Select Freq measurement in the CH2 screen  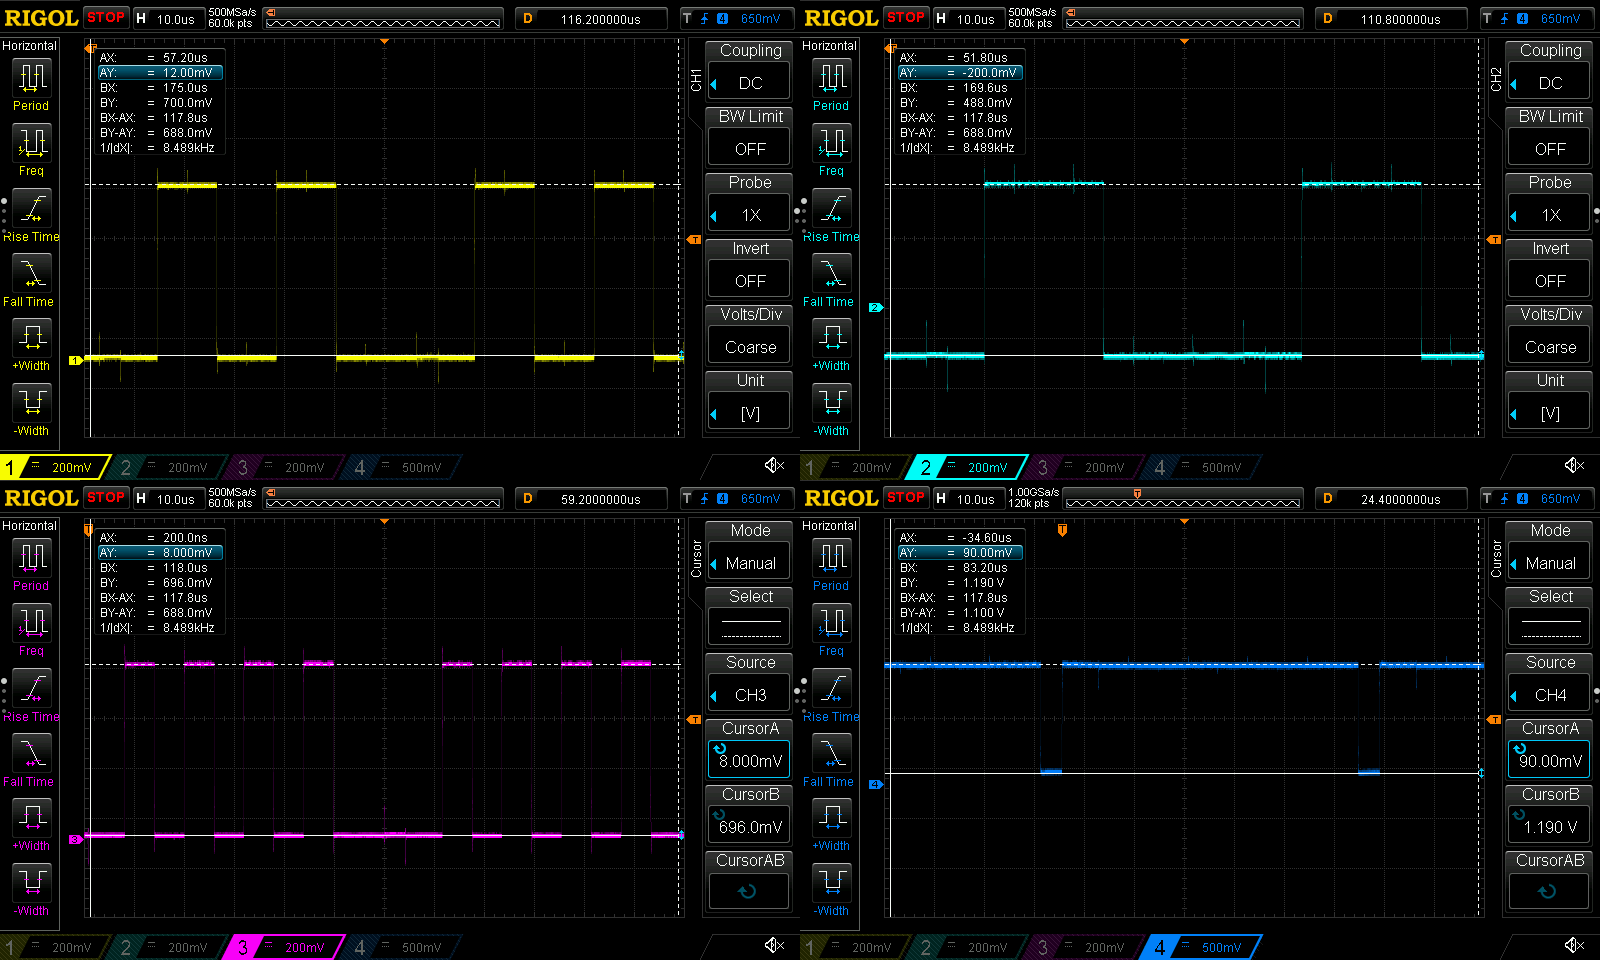pyautogui.click(x=831, y=151)
